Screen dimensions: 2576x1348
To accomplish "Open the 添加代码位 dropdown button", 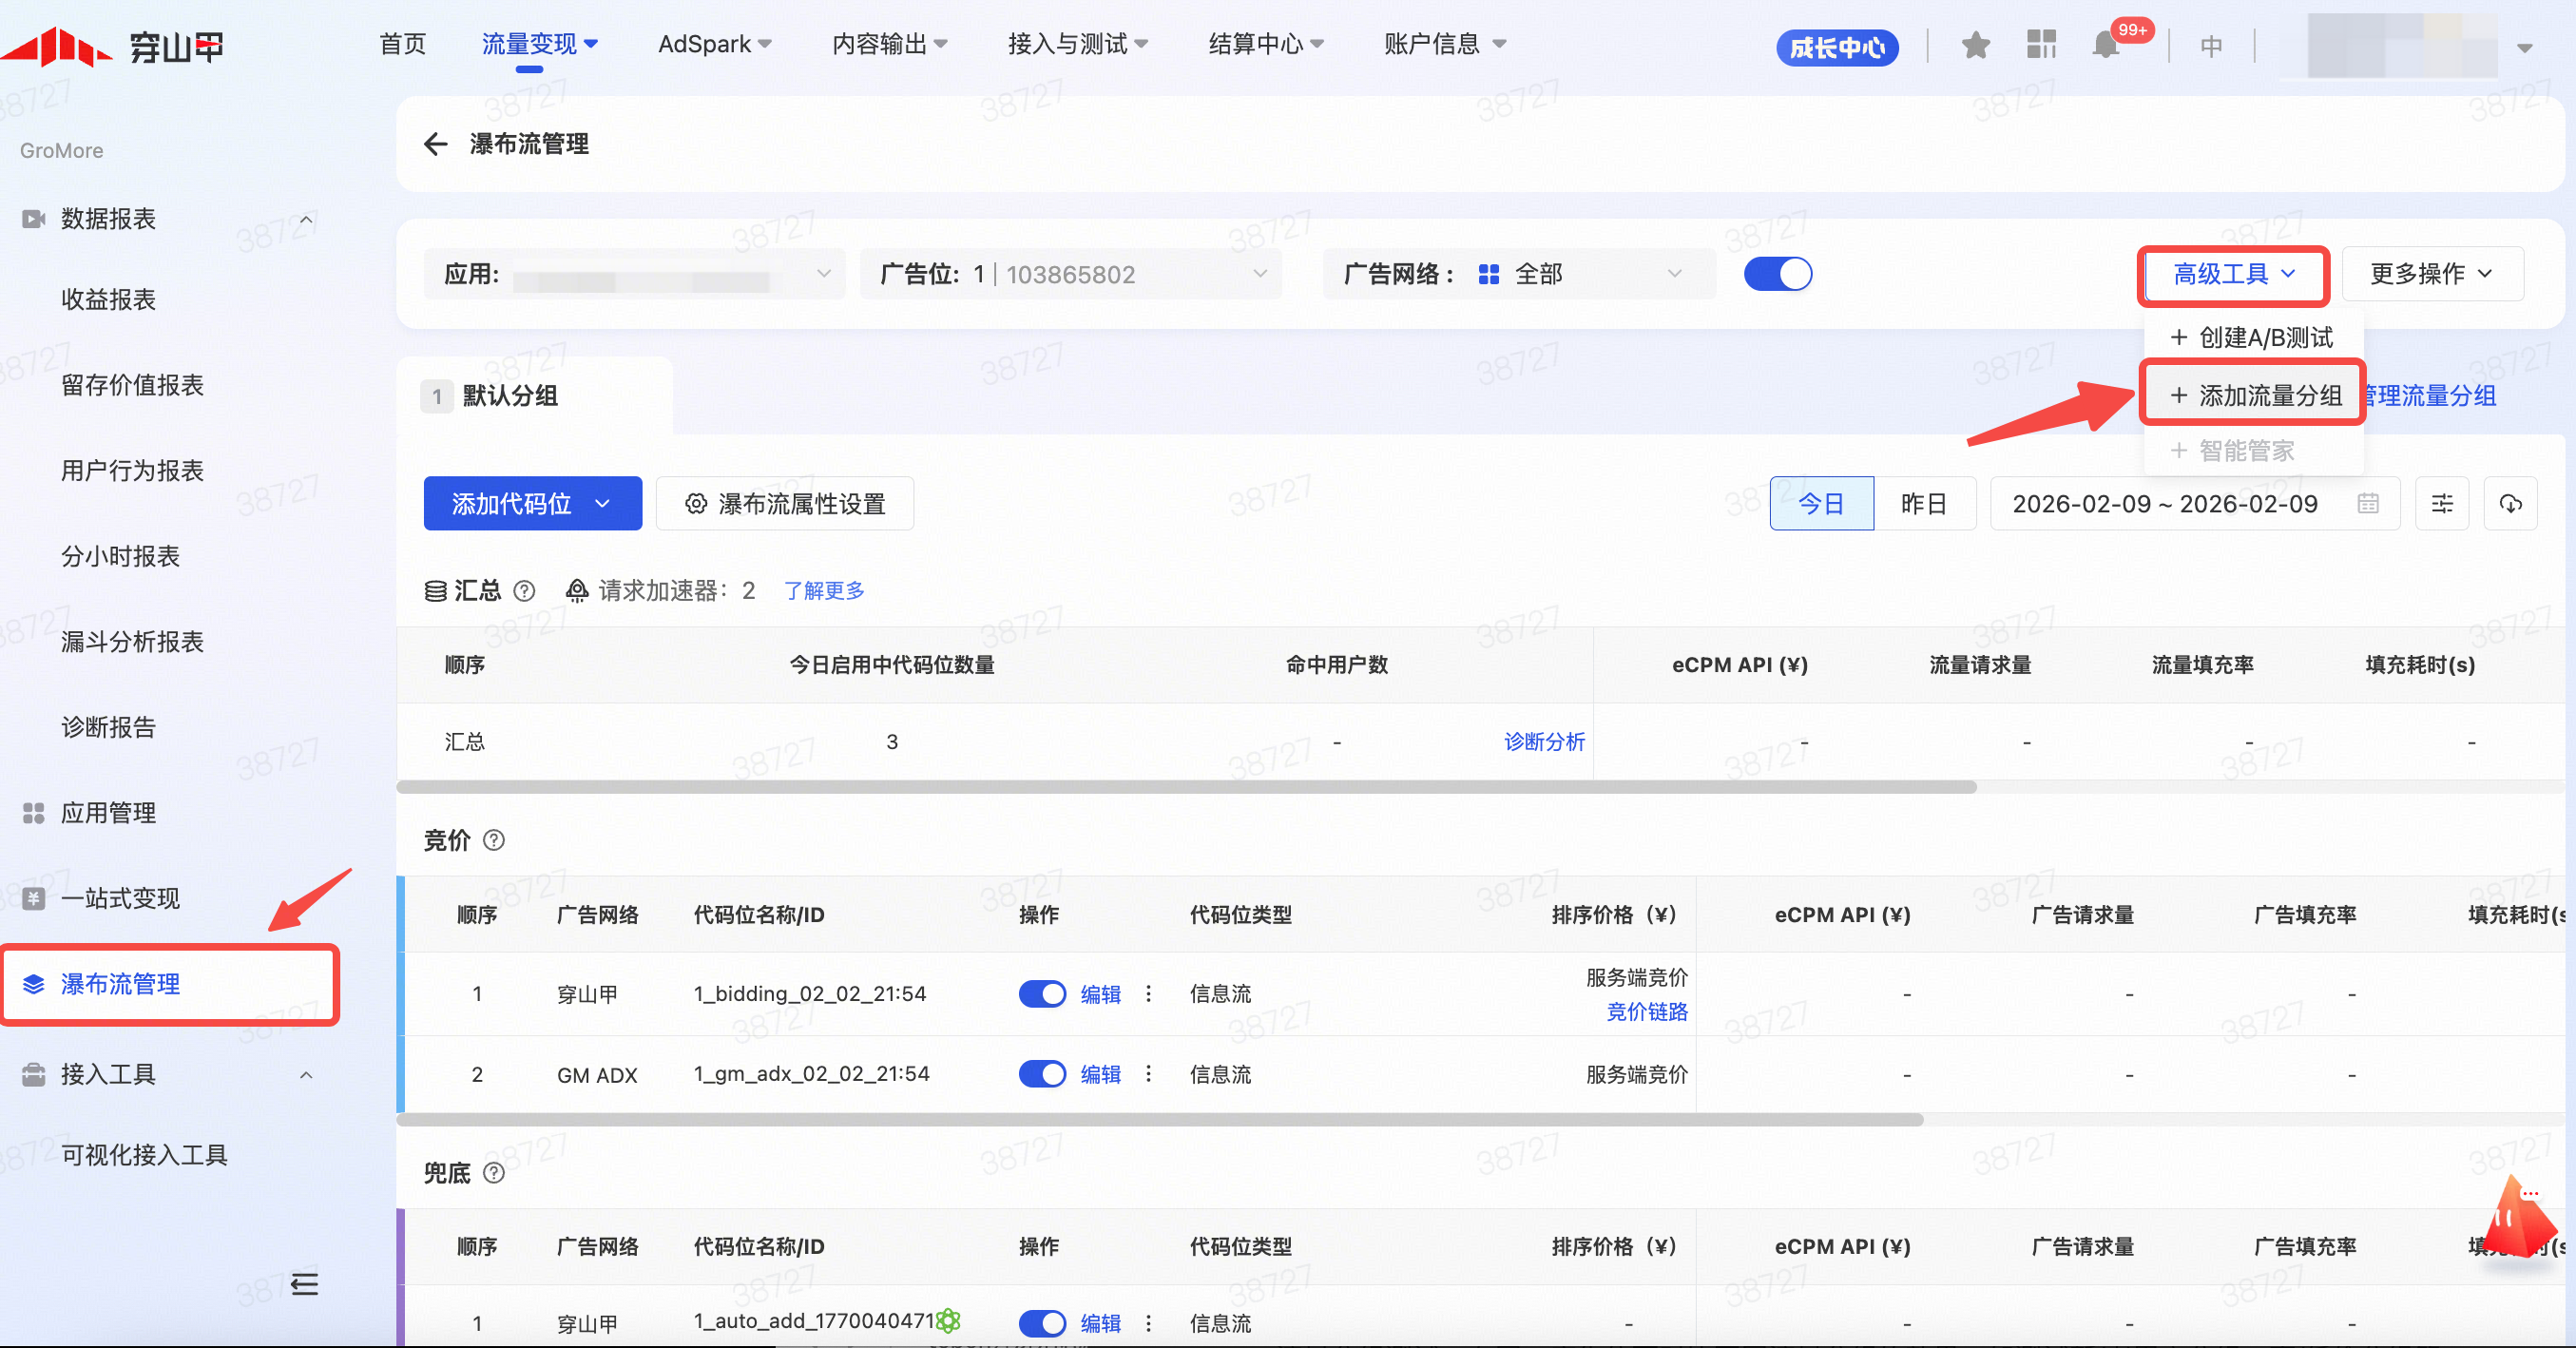I will click(x=532, y=504).
